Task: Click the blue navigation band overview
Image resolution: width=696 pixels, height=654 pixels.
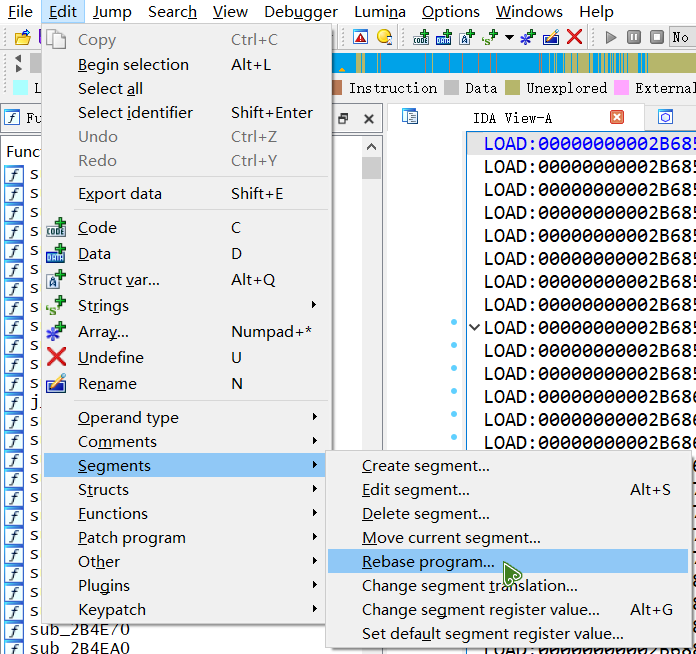Action: (x=514, y=63)
